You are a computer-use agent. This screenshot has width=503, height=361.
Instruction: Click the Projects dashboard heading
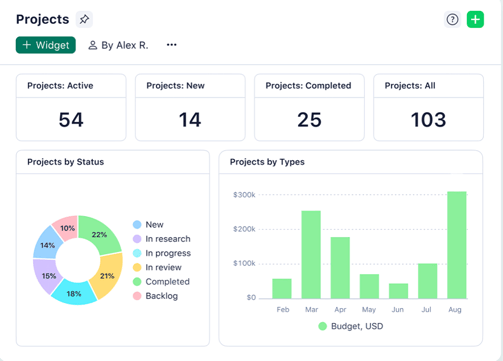[43, 19]
